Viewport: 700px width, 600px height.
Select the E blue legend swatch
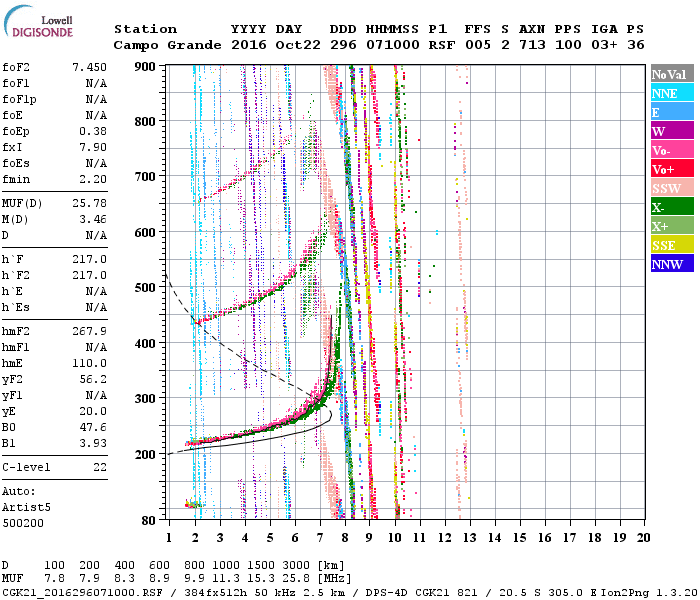(672, 111)
